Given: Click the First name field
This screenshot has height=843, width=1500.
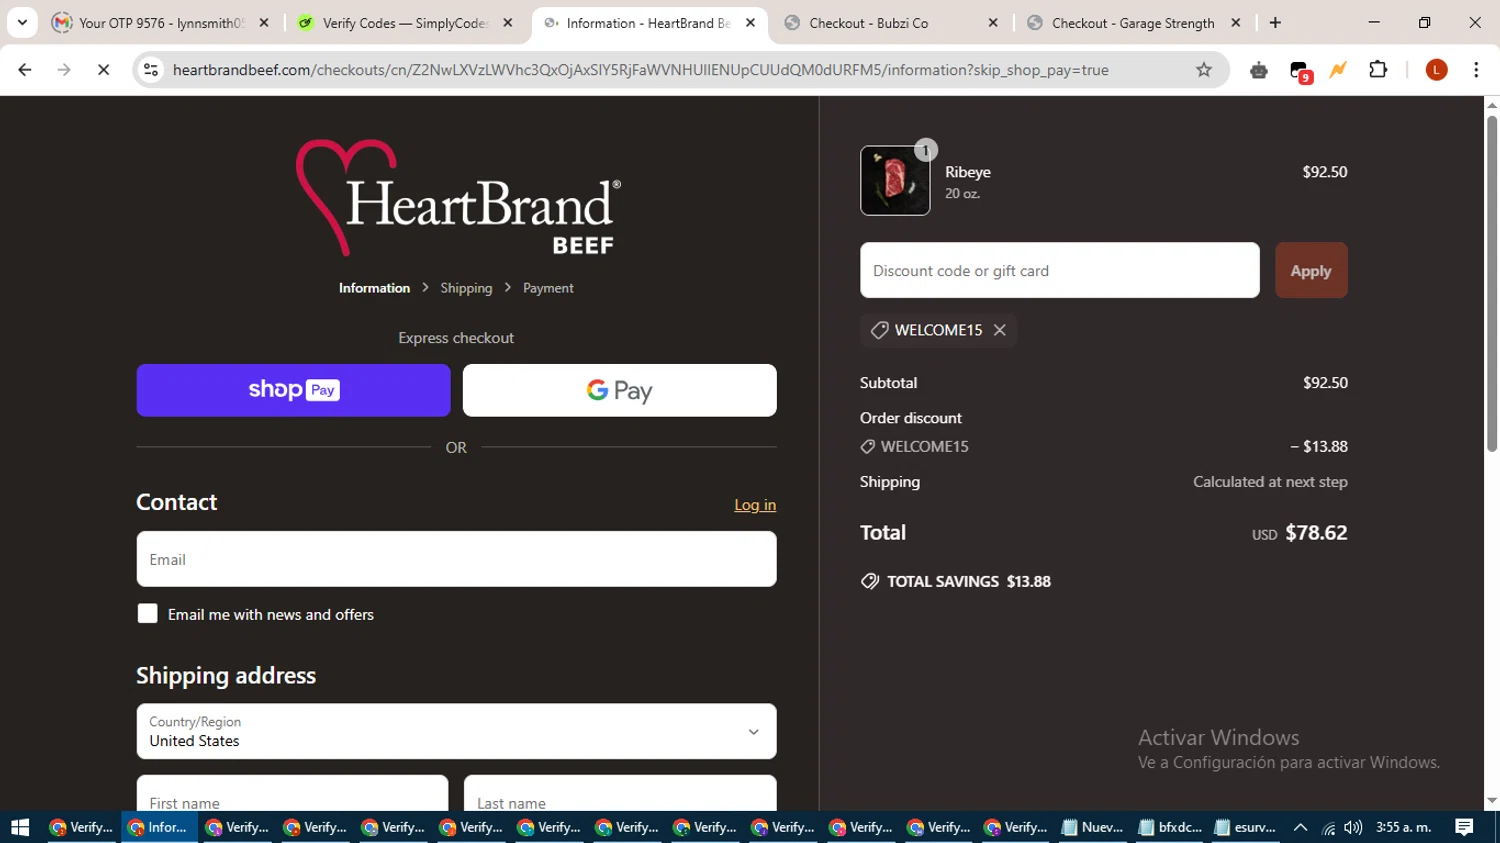Looking at the screenshot, I should [x=292, y=794].
